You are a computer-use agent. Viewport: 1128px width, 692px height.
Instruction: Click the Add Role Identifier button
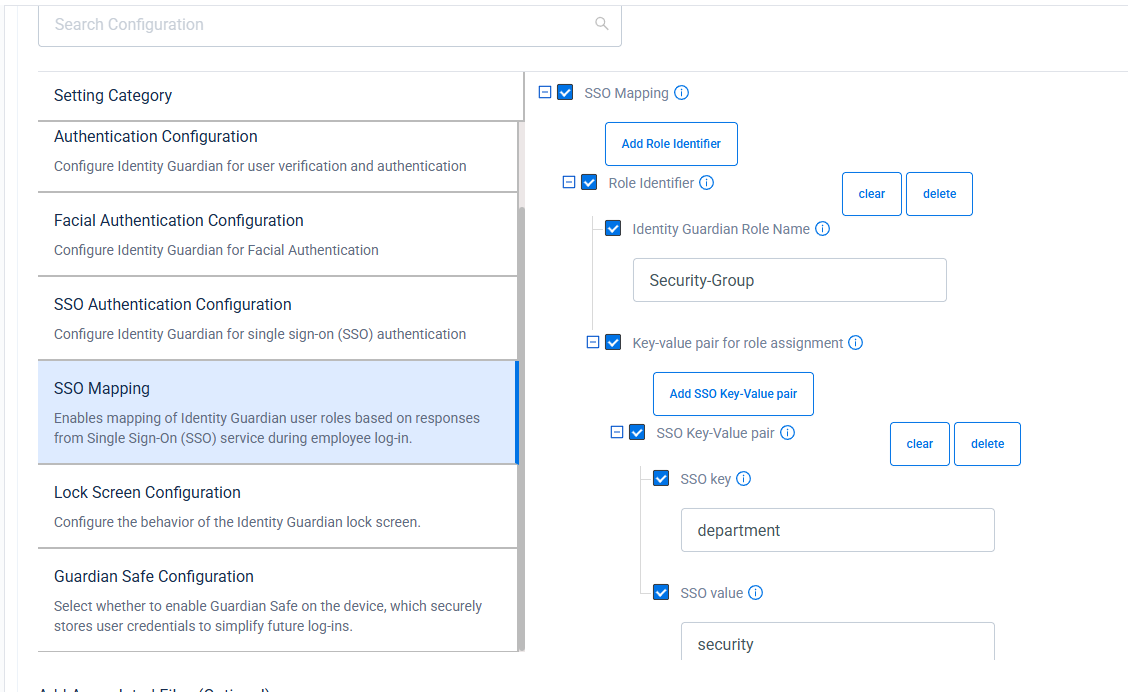point(671,143)
